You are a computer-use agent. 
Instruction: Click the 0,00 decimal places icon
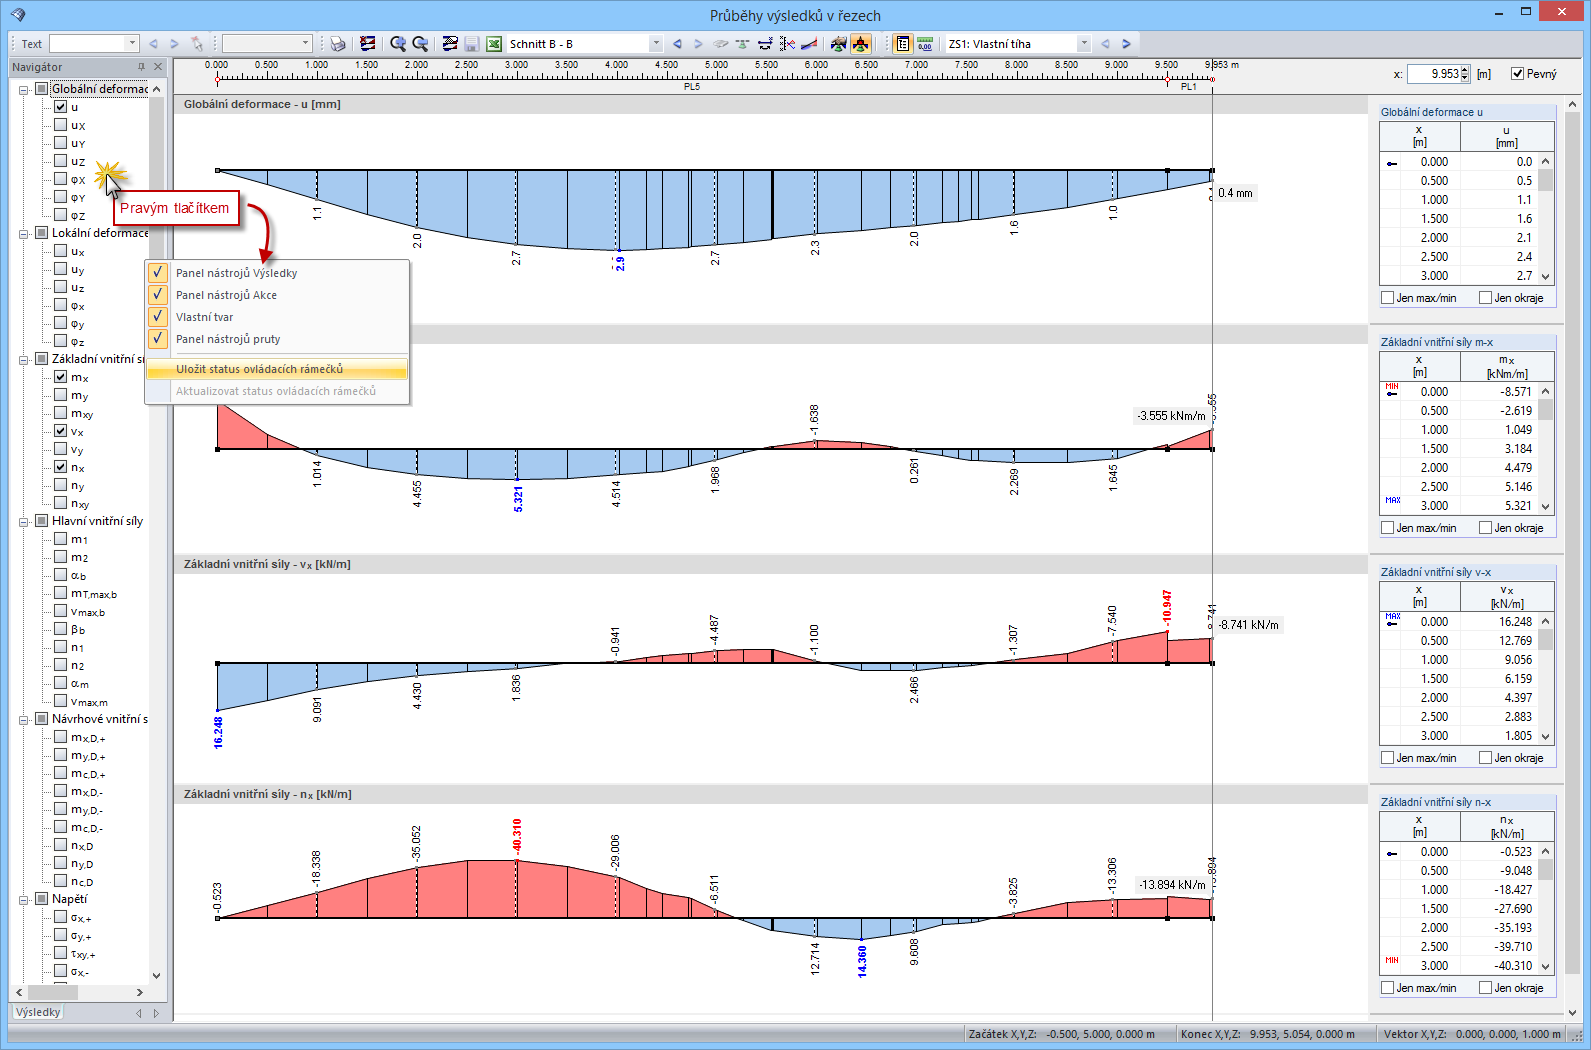pyautogui.click(x=925, y=44)
